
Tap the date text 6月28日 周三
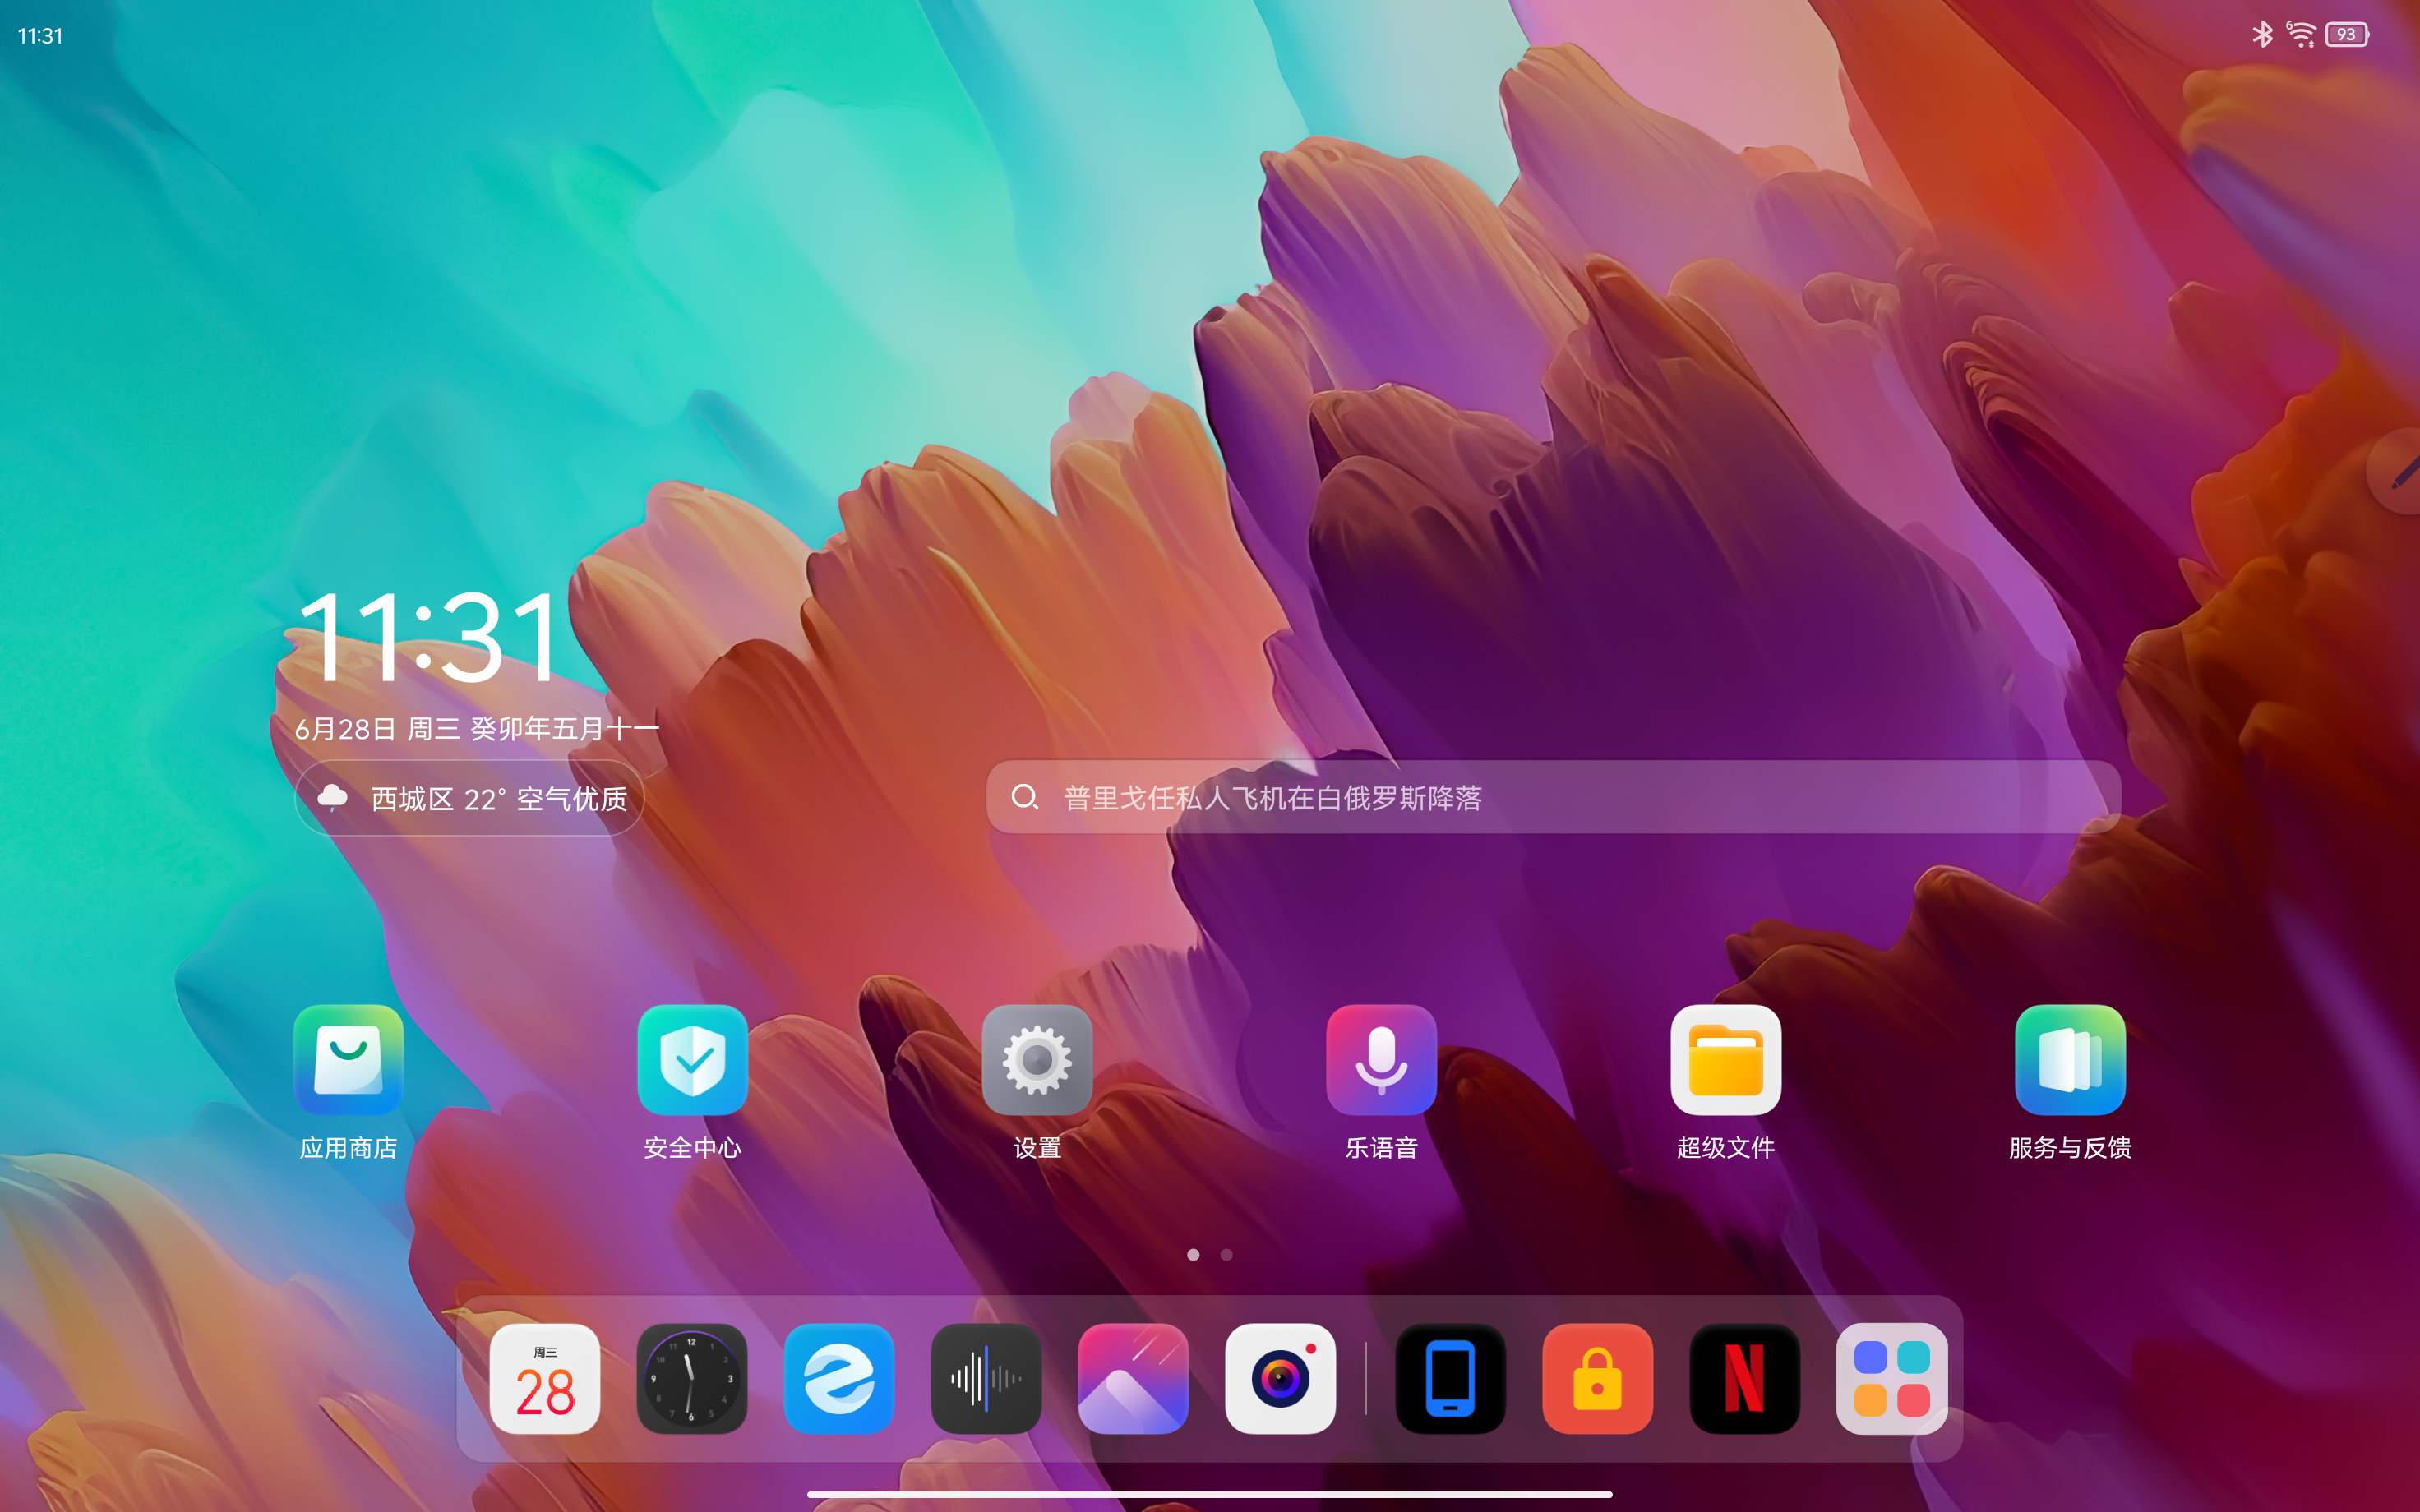pos(378,729)
